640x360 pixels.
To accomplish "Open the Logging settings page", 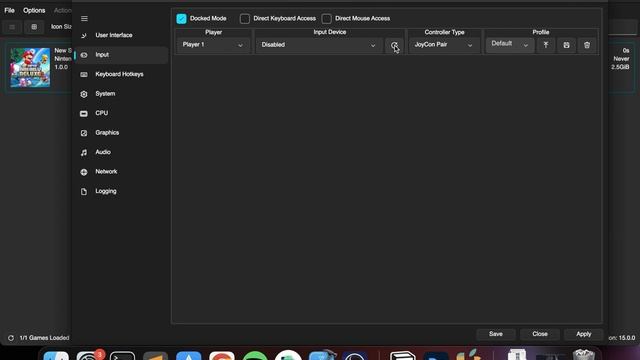I will pyautogui.click(x=121, y=191).
